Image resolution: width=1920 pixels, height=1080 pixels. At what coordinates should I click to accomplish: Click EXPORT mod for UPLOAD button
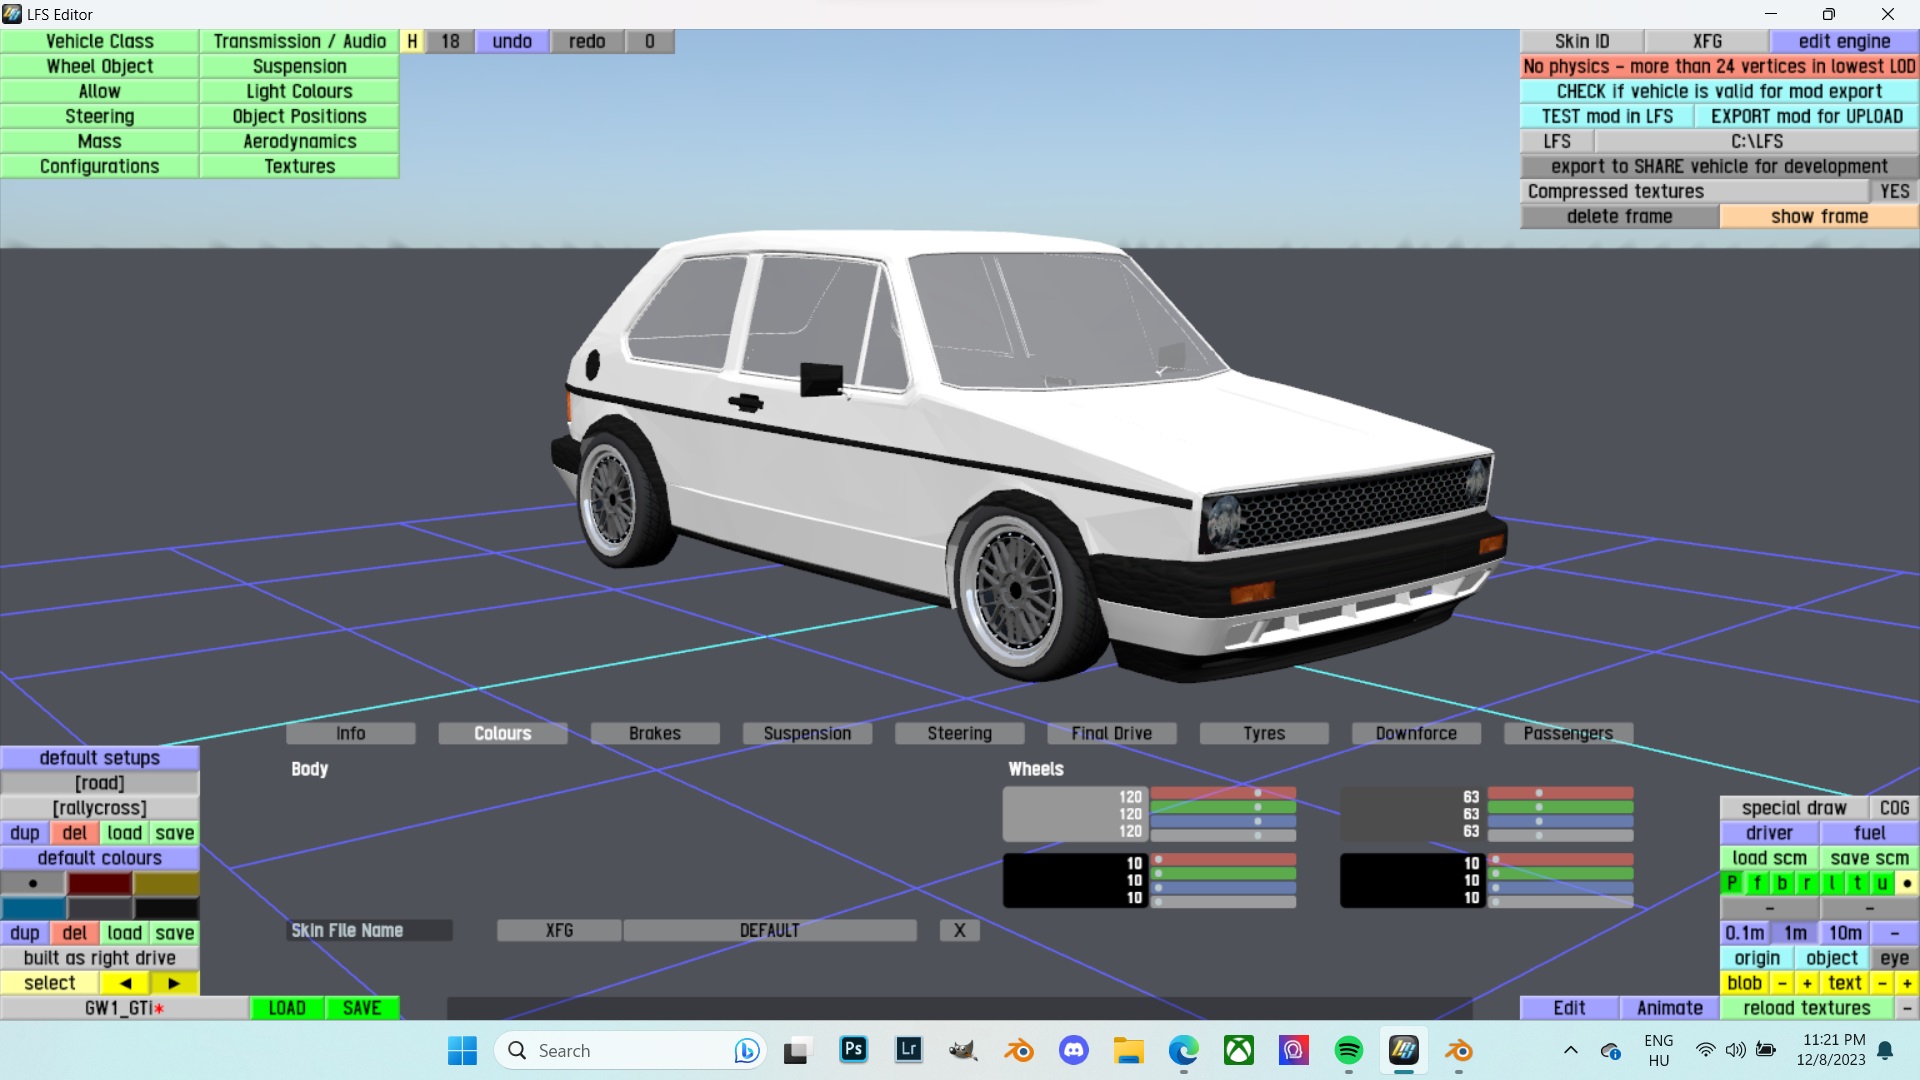(1806, 116)
